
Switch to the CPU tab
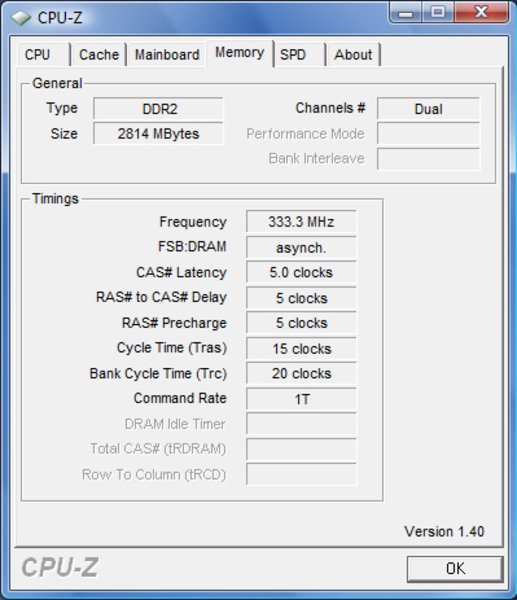pyautogui.click(x=44, y=55)
